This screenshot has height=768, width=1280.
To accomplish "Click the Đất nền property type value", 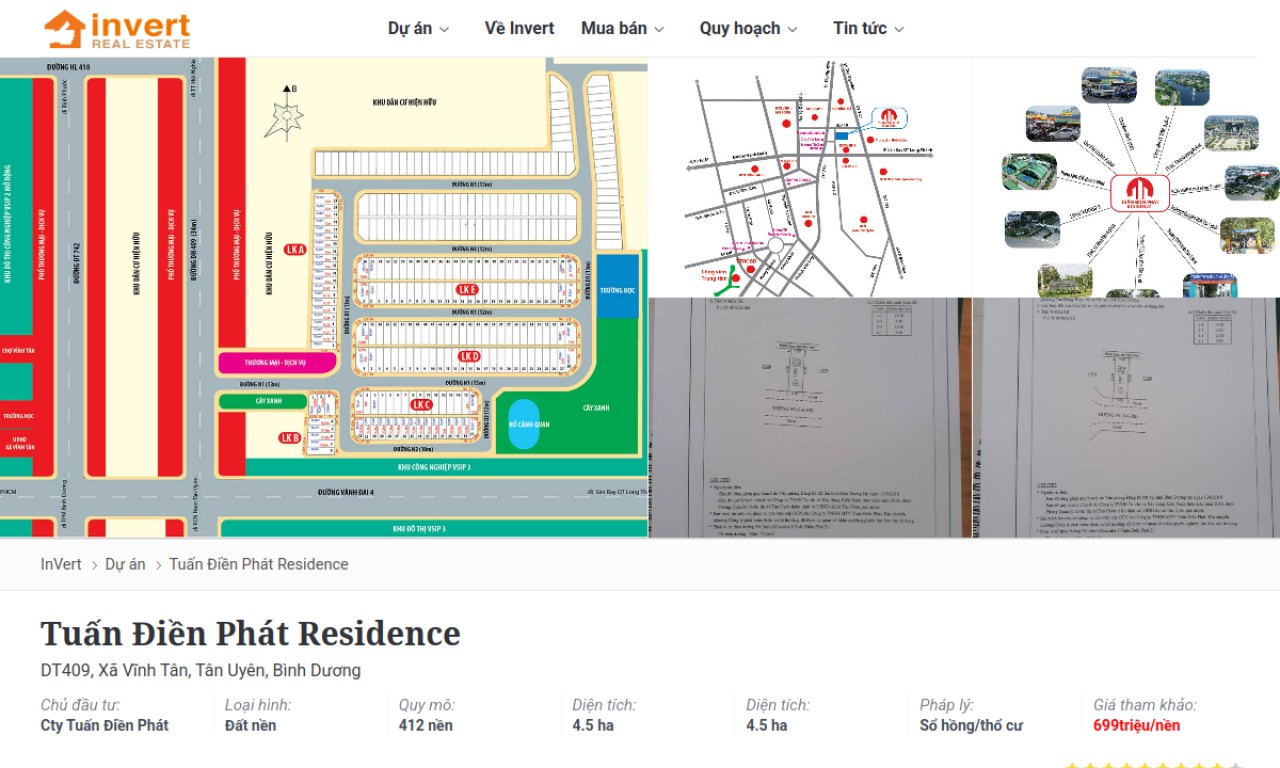I will click(250, 725).
